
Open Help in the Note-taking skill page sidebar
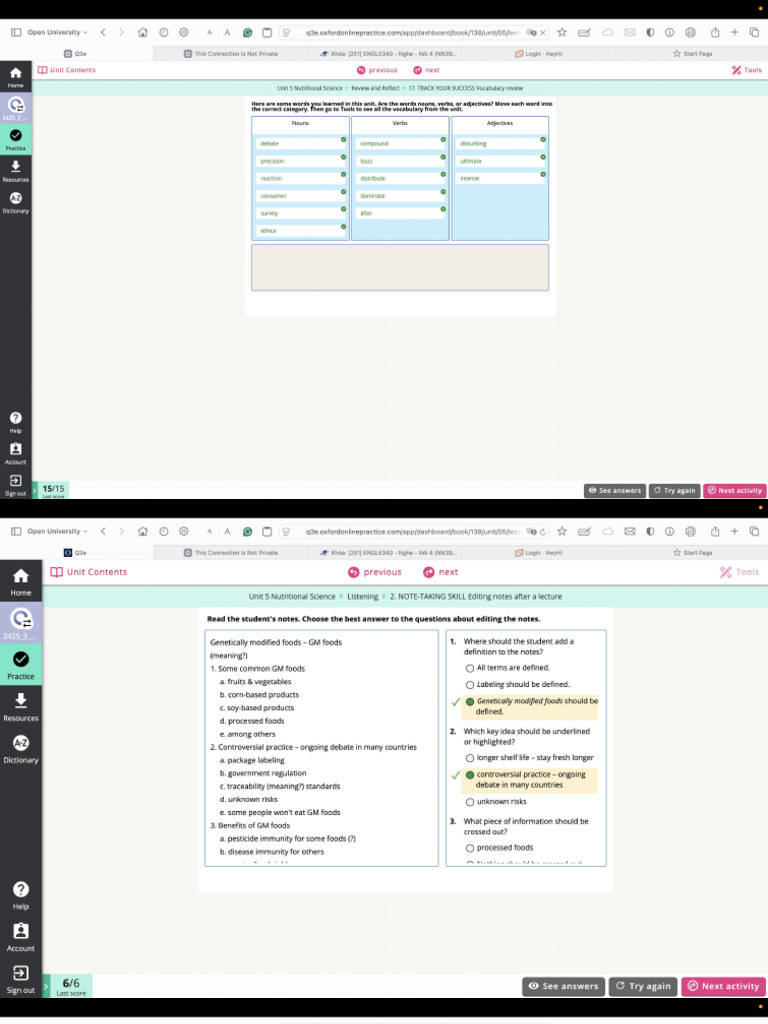point(21,896)
